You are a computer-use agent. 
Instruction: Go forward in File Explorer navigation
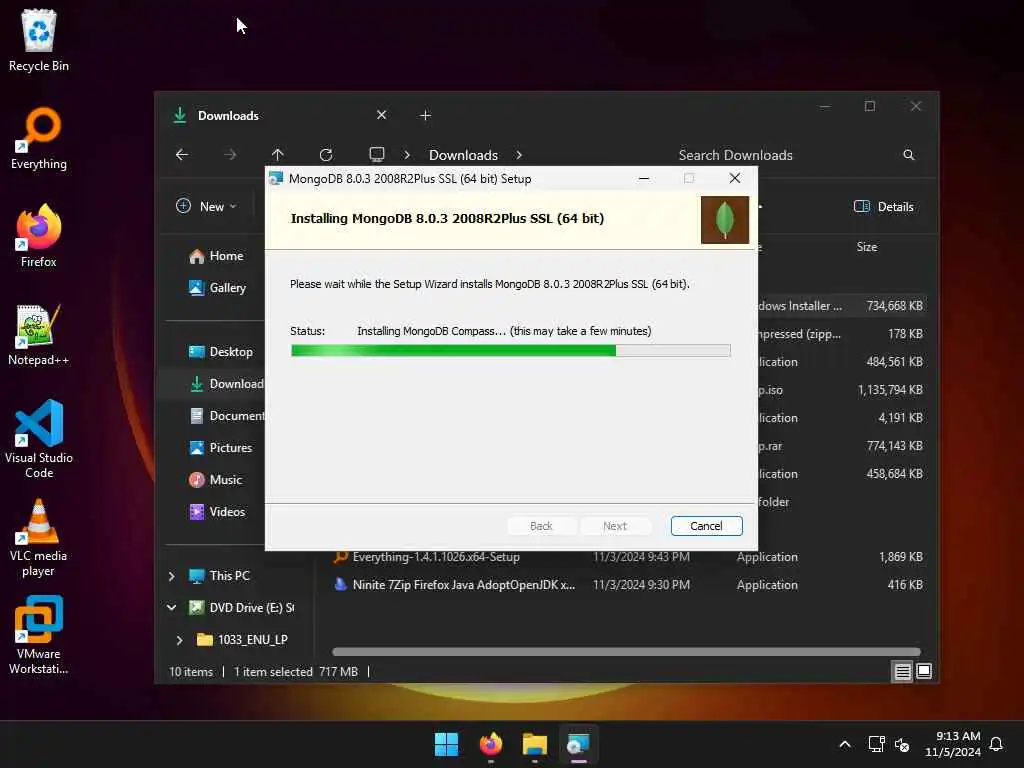(x=229, y=155)
